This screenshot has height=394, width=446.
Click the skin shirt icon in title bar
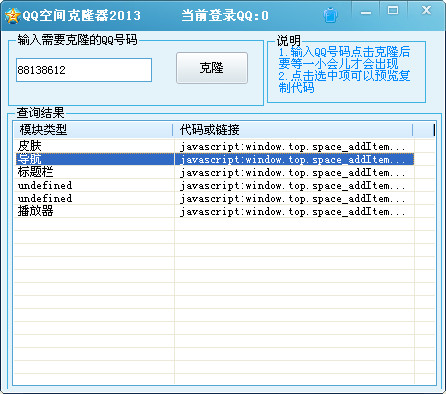pyautogui.click(x=330, y=15)
